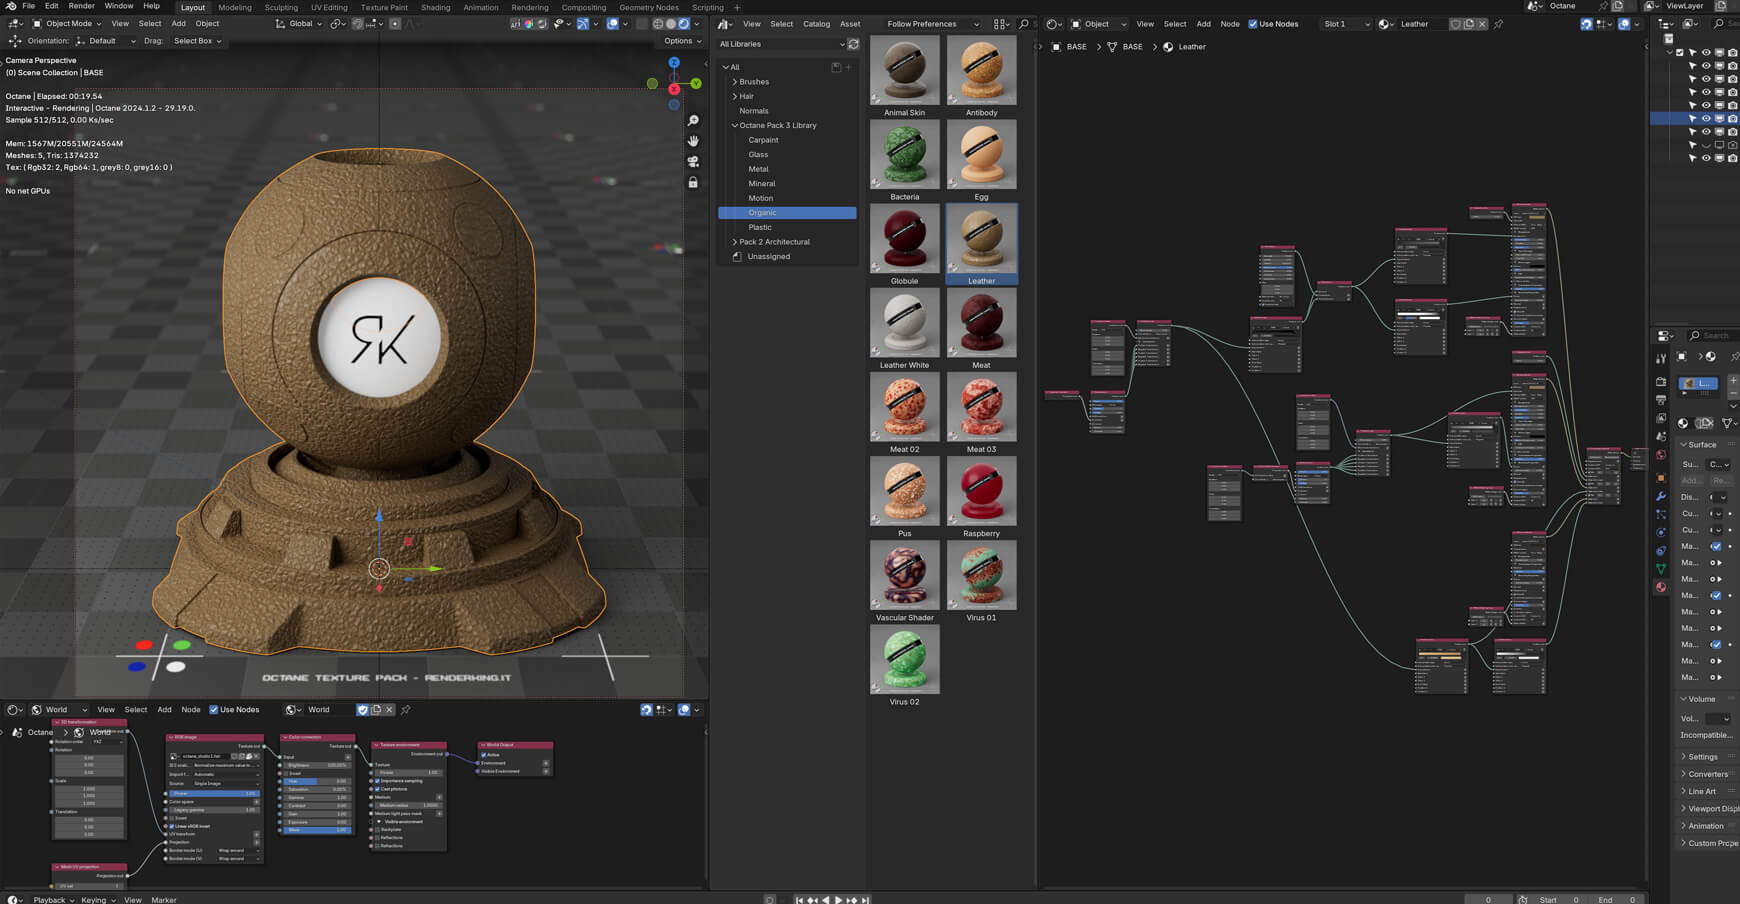Image resolution: width=1740 pixels, height=904 pixels.
Task: Select rendered viewport shading sphere icon
Action: point(684,24)
